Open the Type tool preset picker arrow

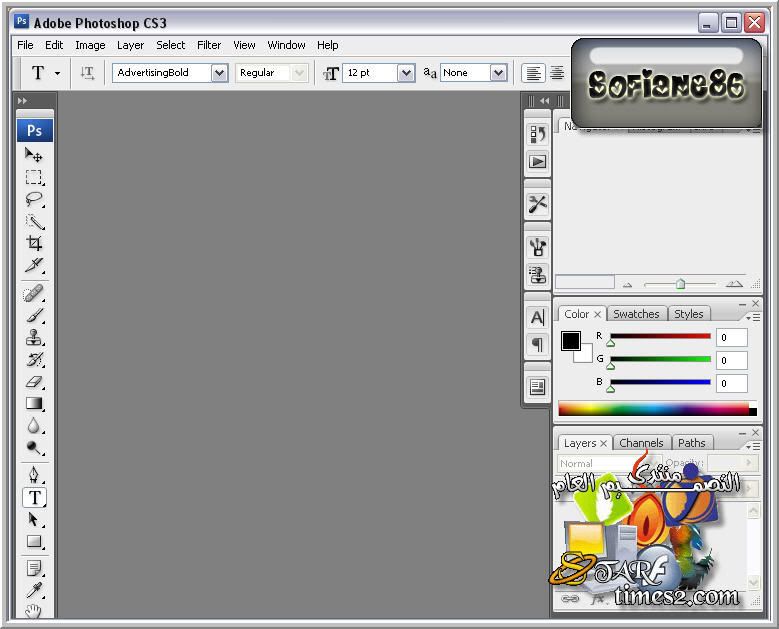[58, 73]
